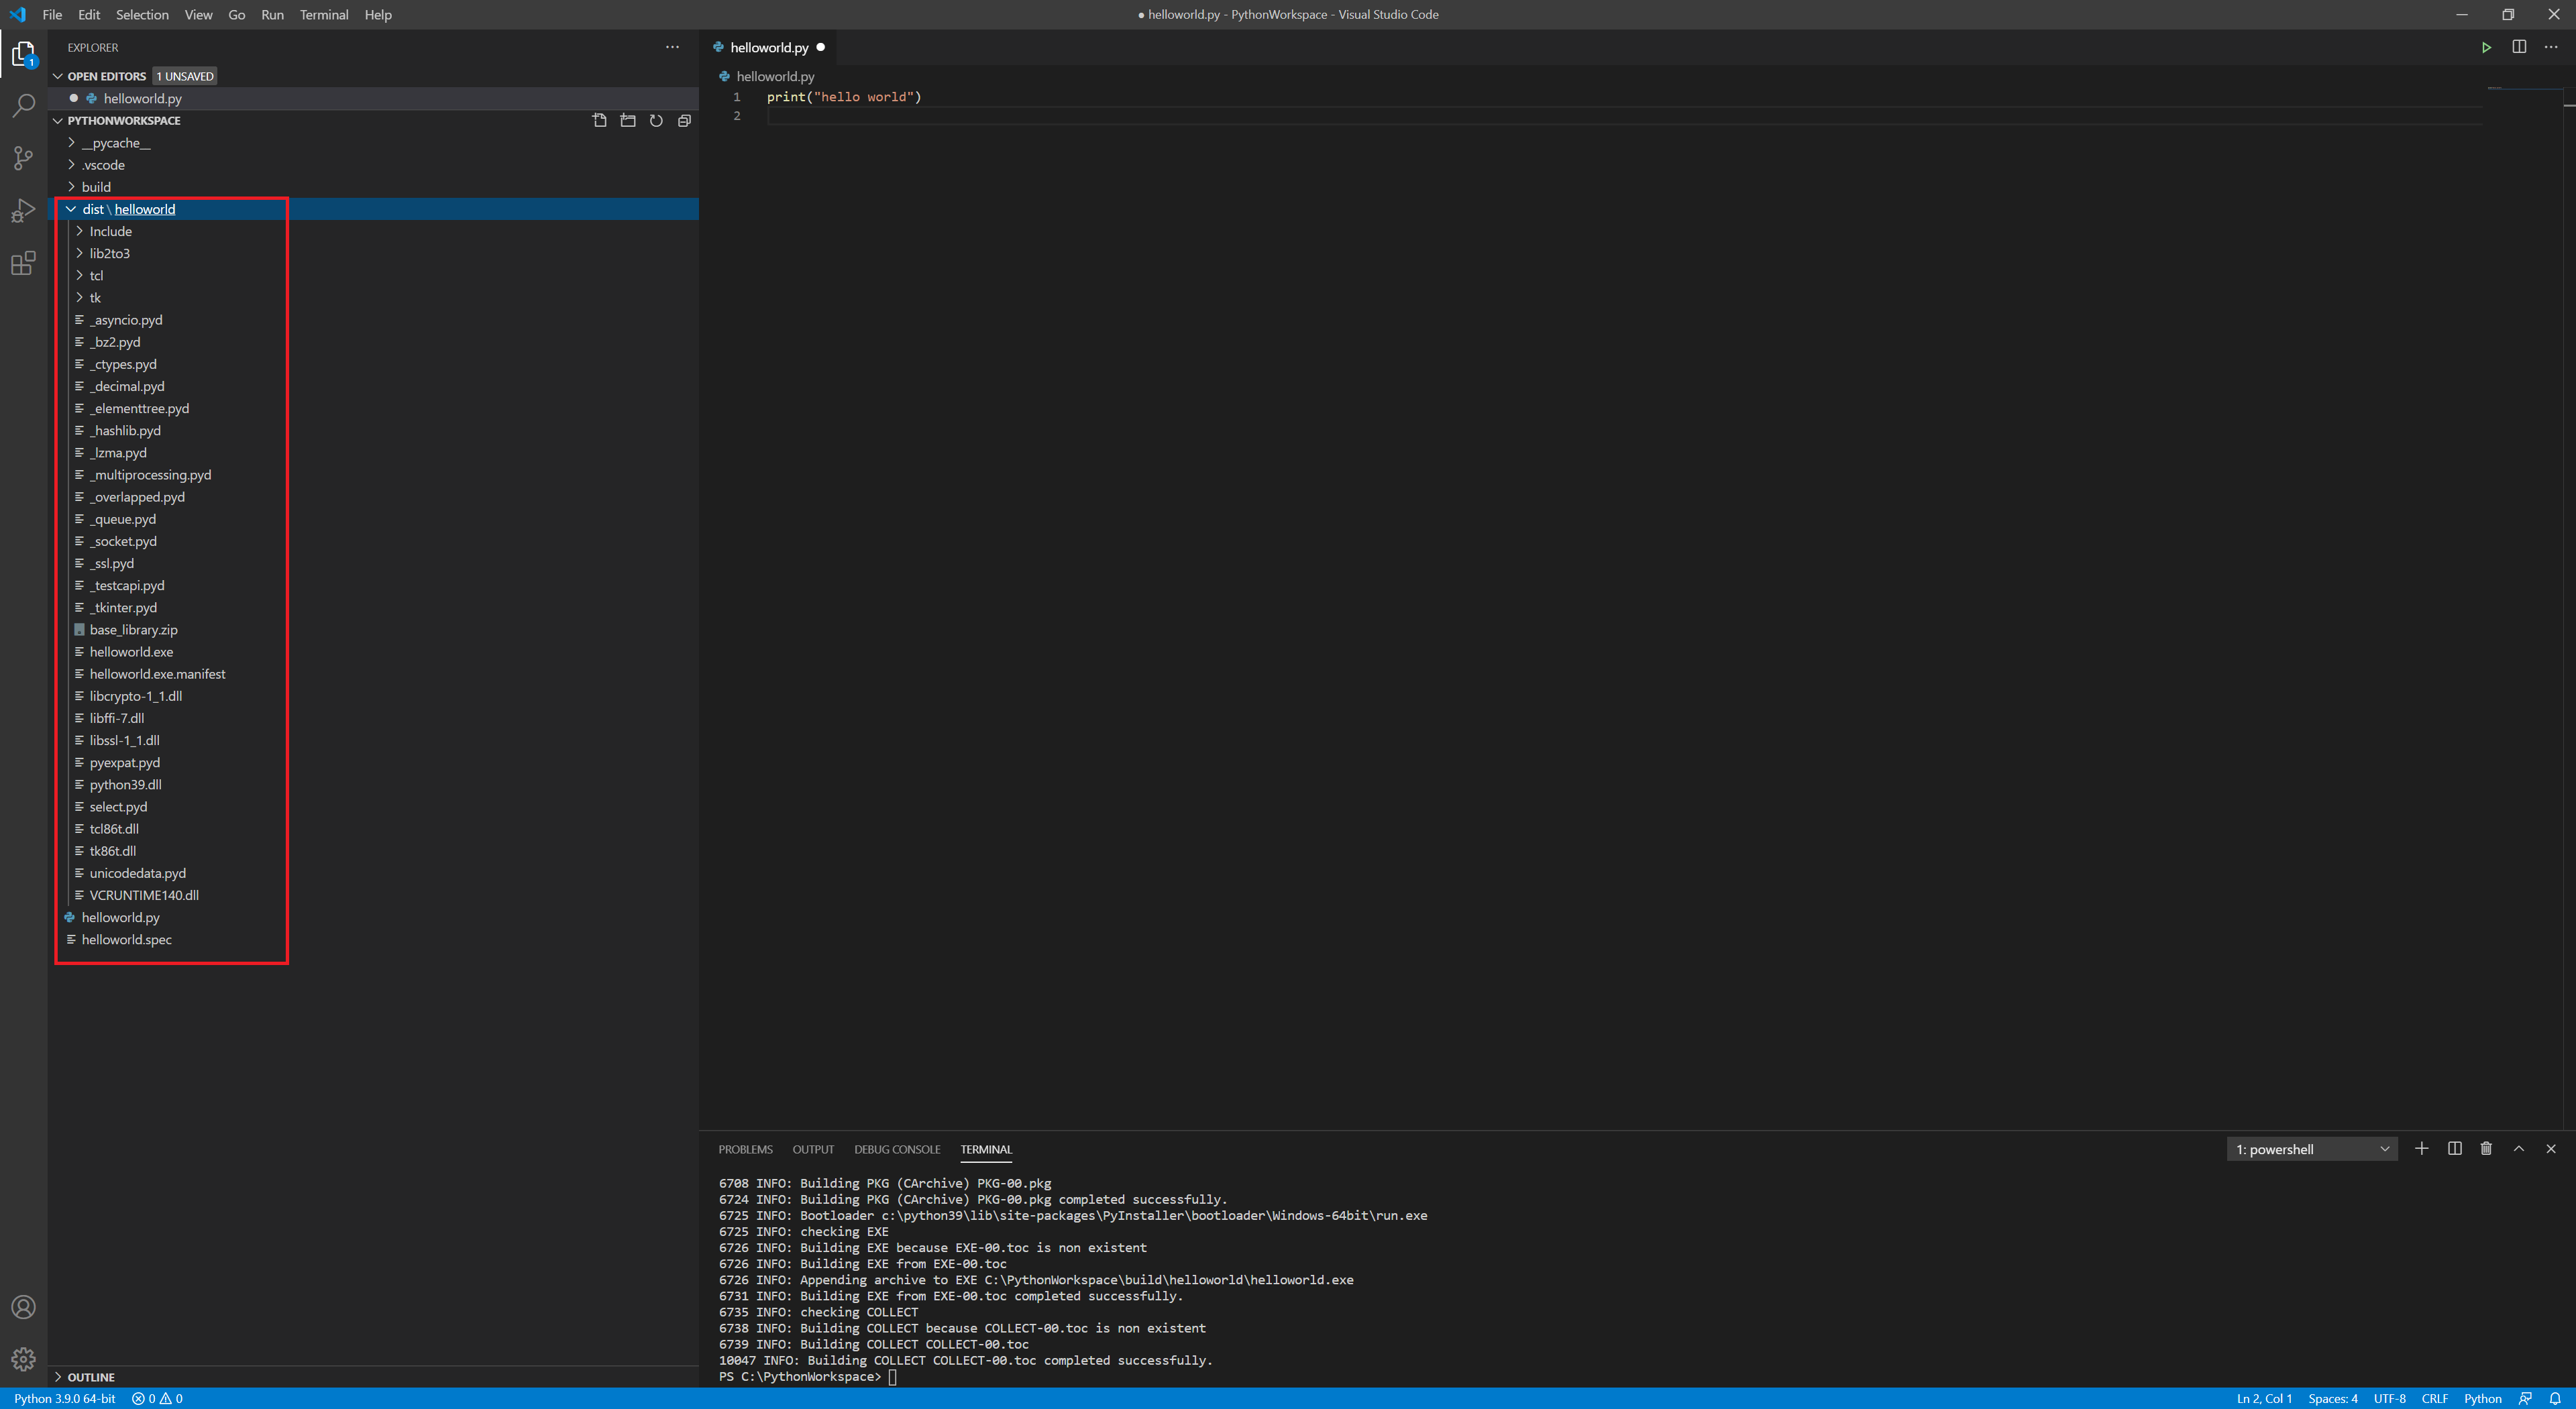
Task: Open the Run and Debug view
Action: tap(23, 211)
